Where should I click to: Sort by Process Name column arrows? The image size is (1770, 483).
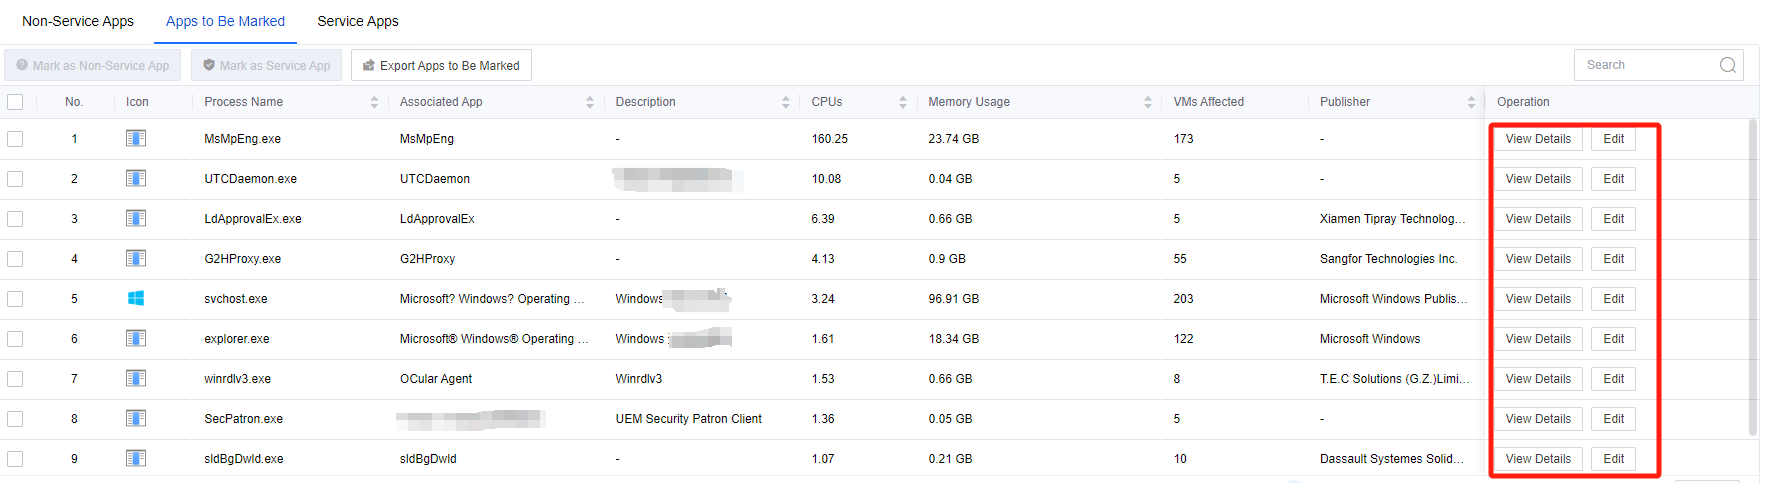[x=374, y=102]
